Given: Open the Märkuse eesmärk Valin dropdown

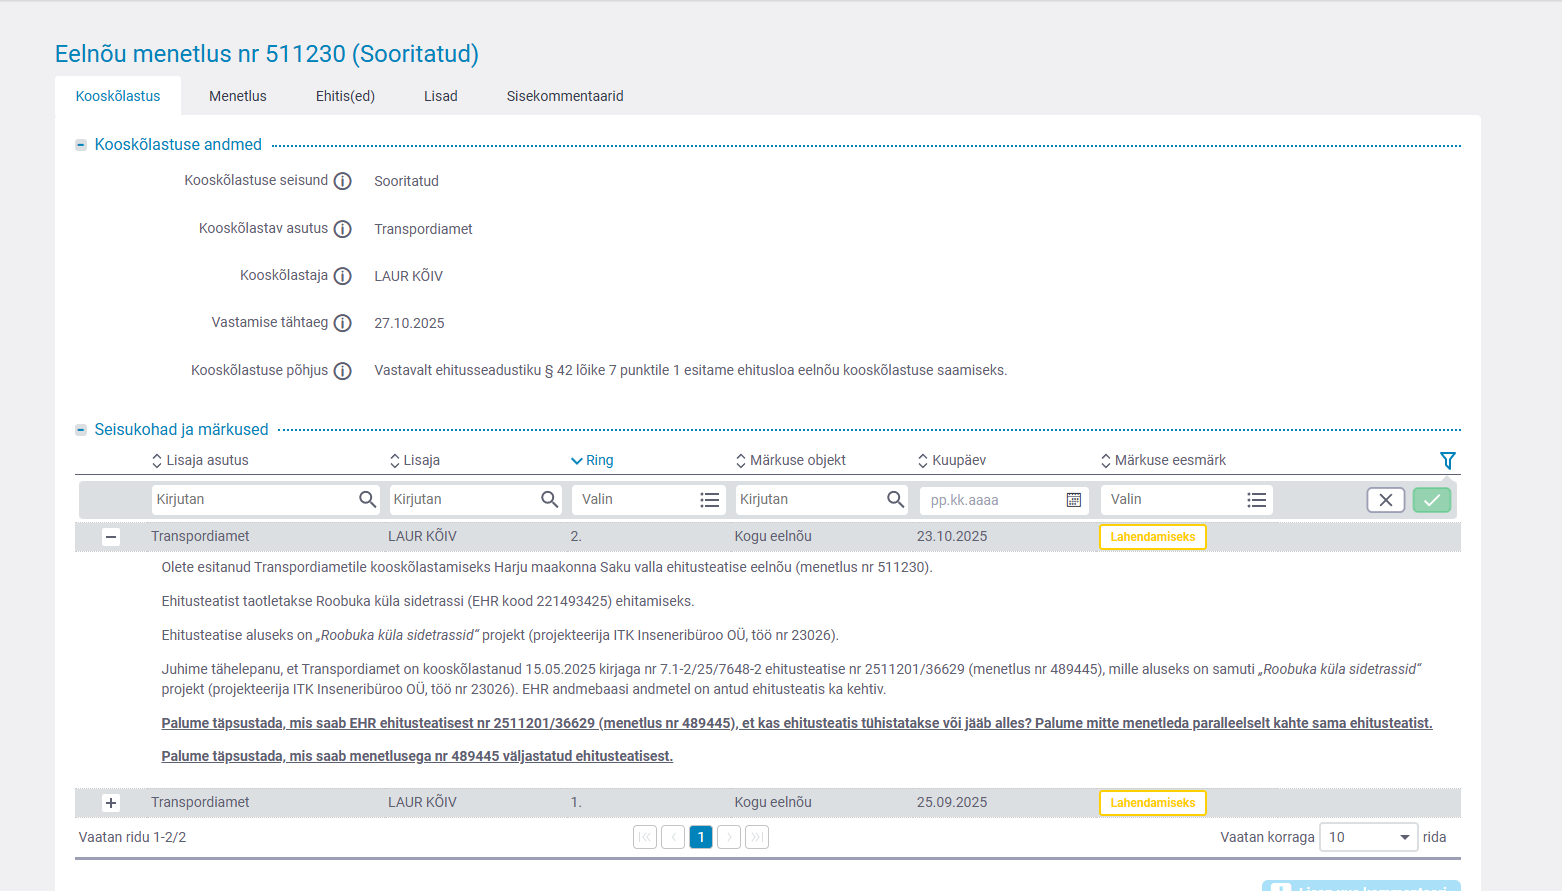Looking at the screenshot, I should pyautogui.click(x=1186, y=499).
